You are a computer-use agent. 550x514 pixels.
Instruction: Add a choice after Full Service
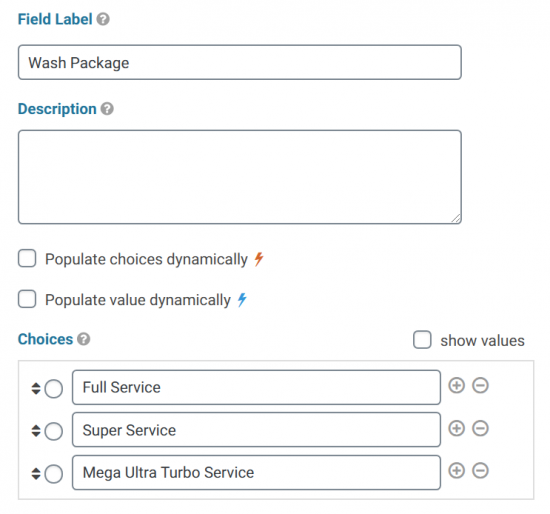point(456,385)
